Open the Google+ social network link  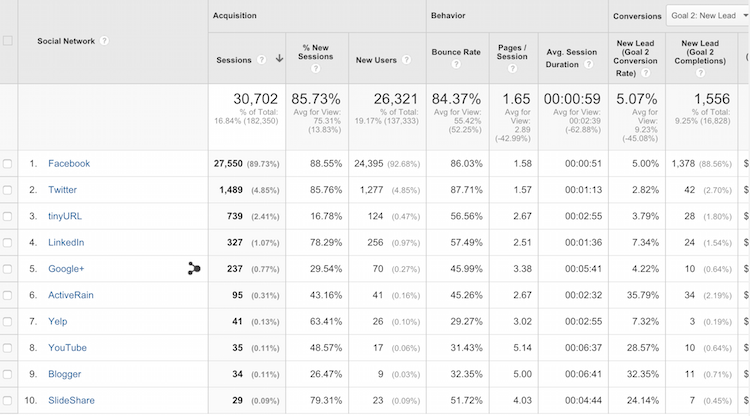[66, 269]
